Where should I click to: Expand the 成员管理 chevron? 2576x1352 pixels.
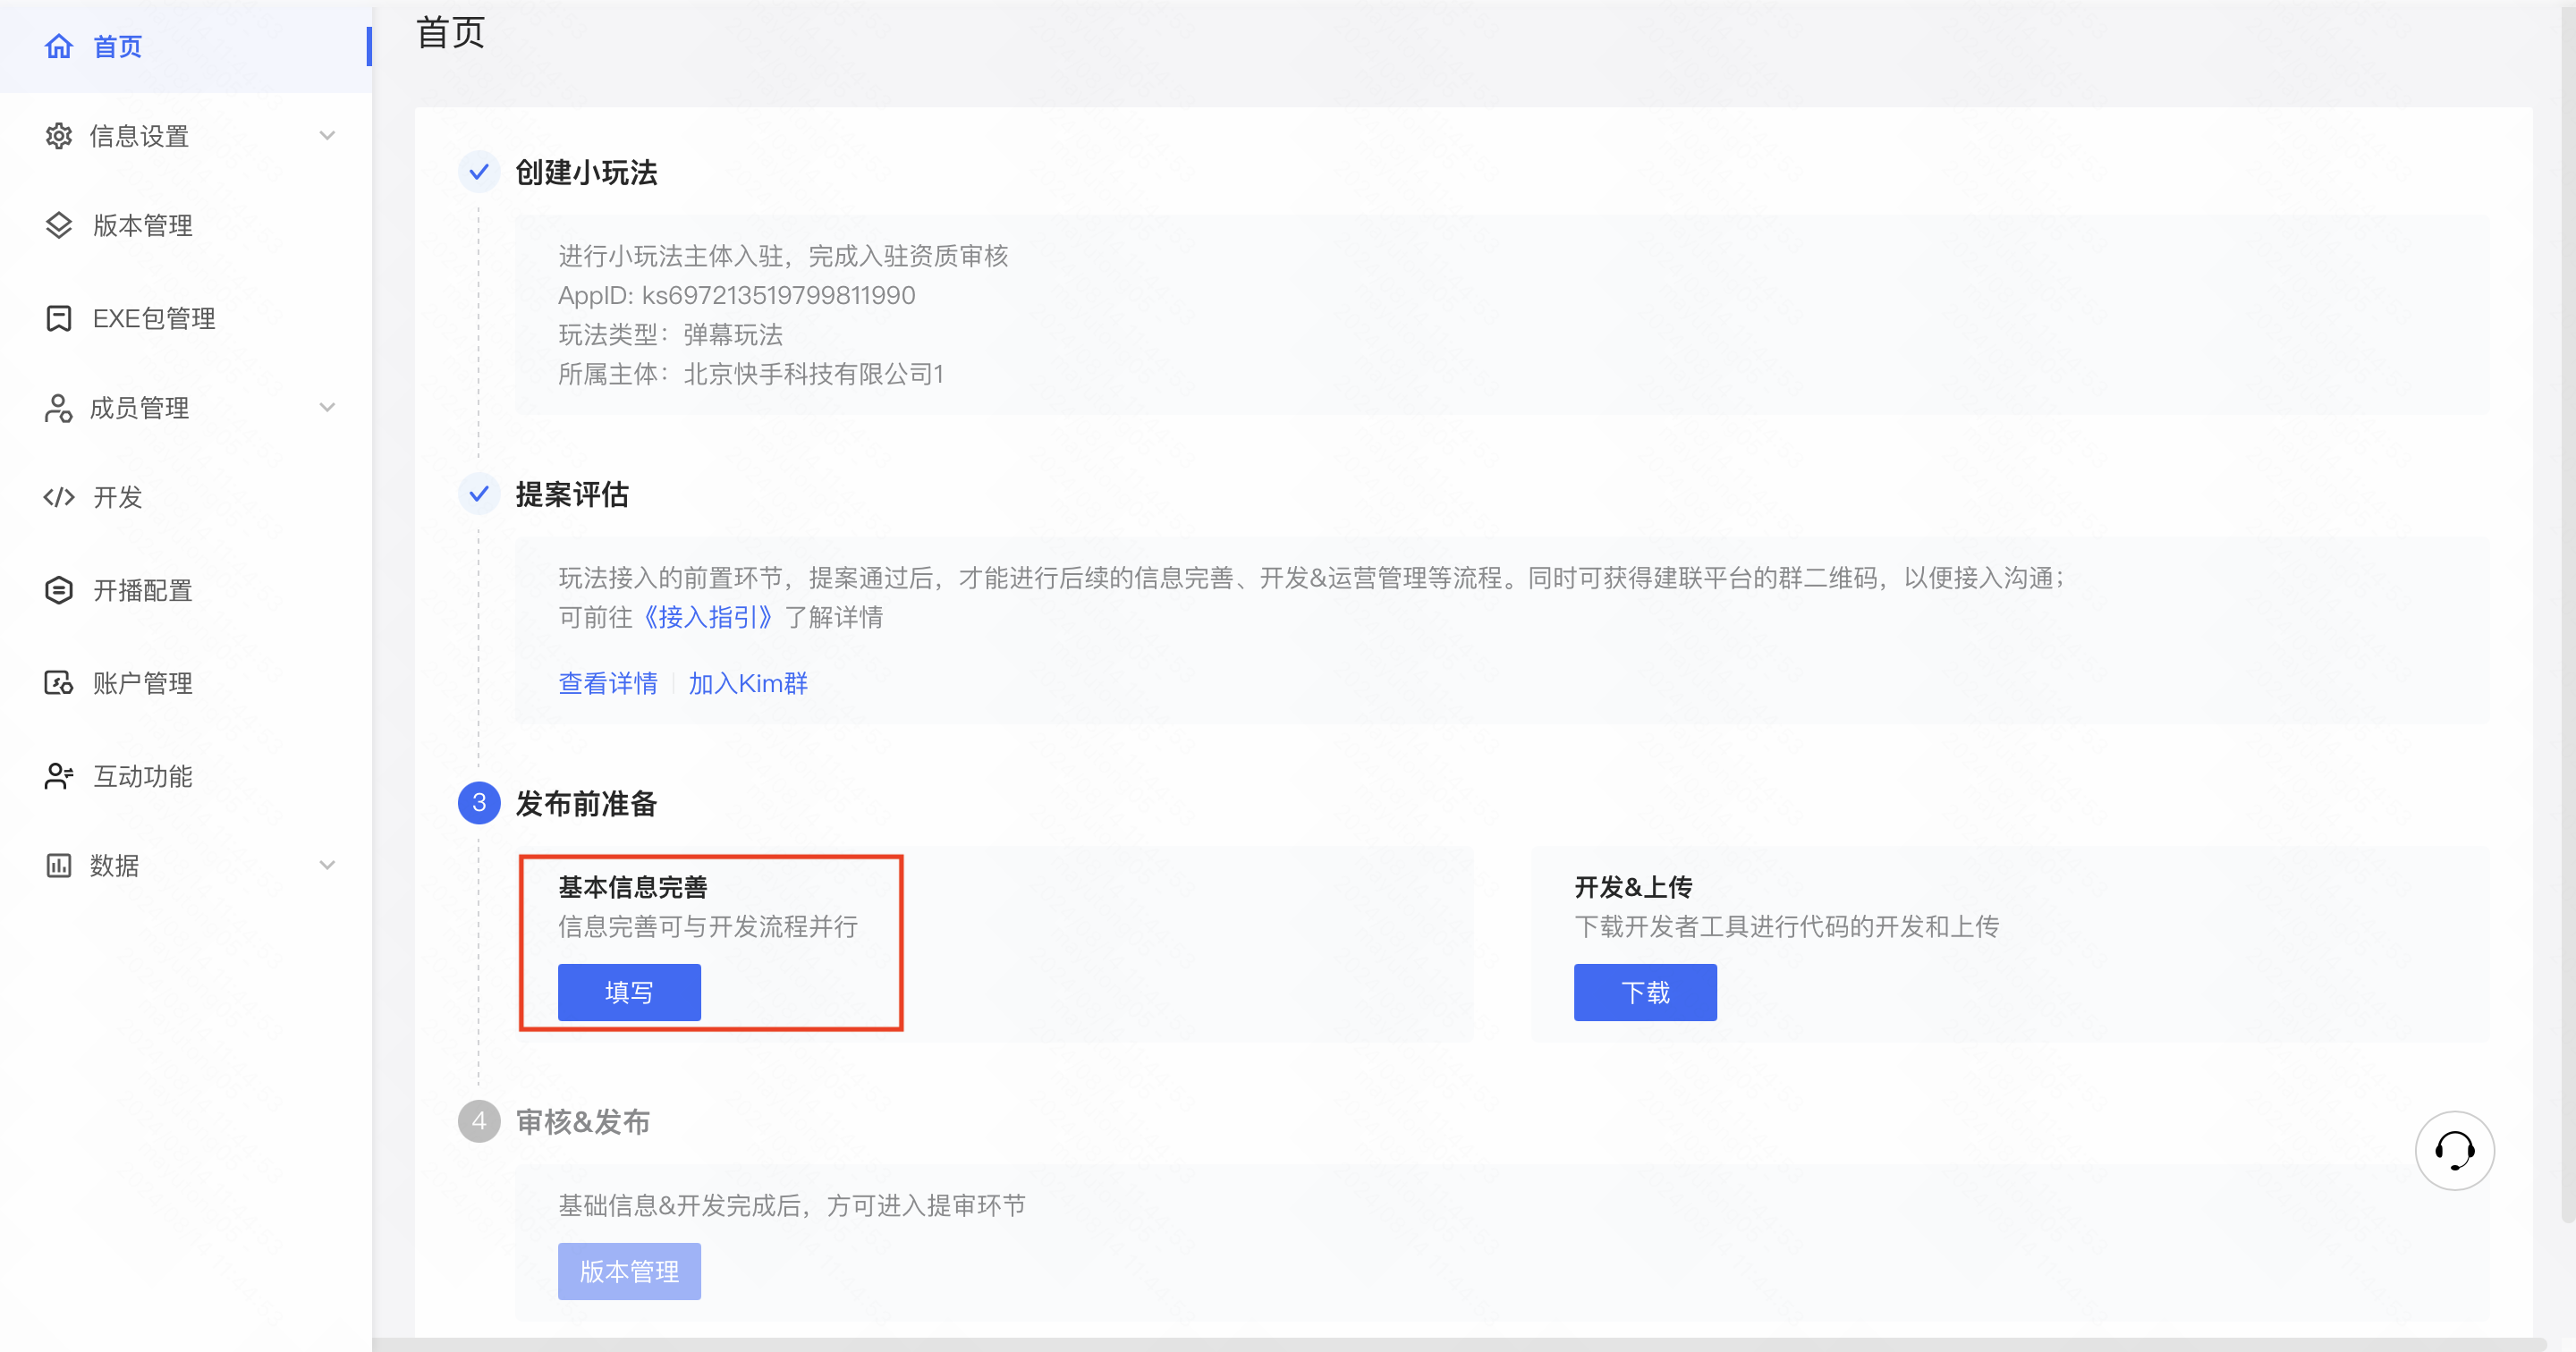click(327, 408)
